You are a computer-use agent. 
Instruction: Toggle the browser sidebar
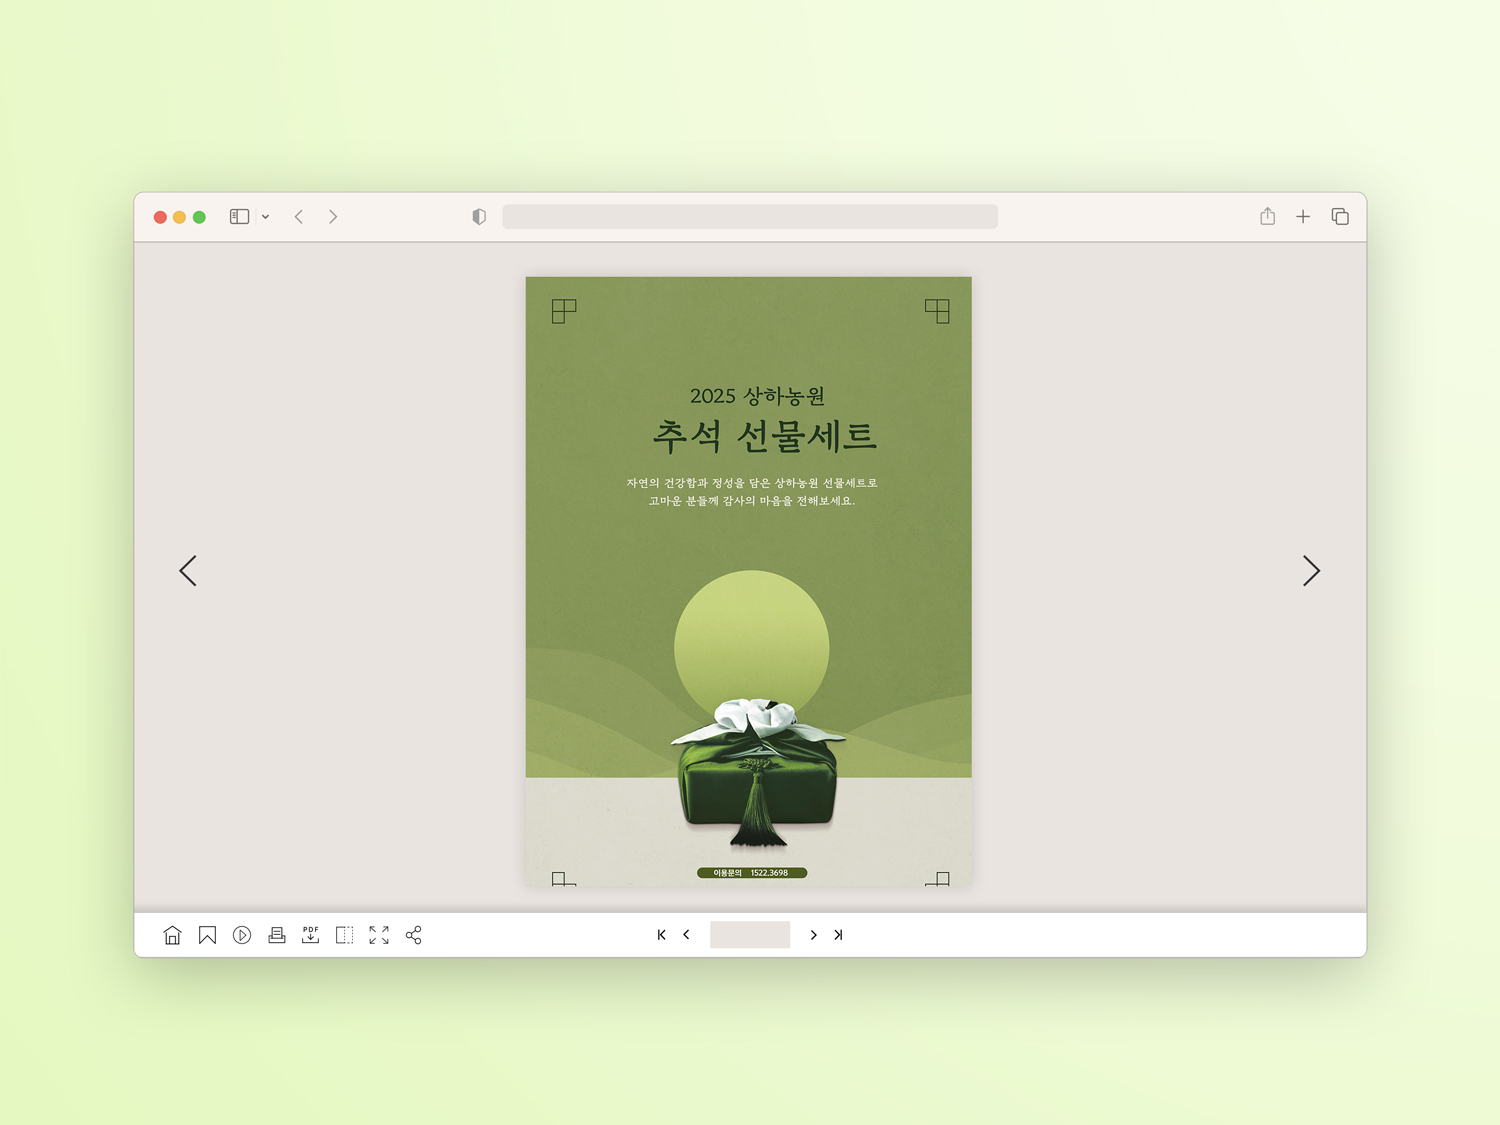tap(239, 217)
